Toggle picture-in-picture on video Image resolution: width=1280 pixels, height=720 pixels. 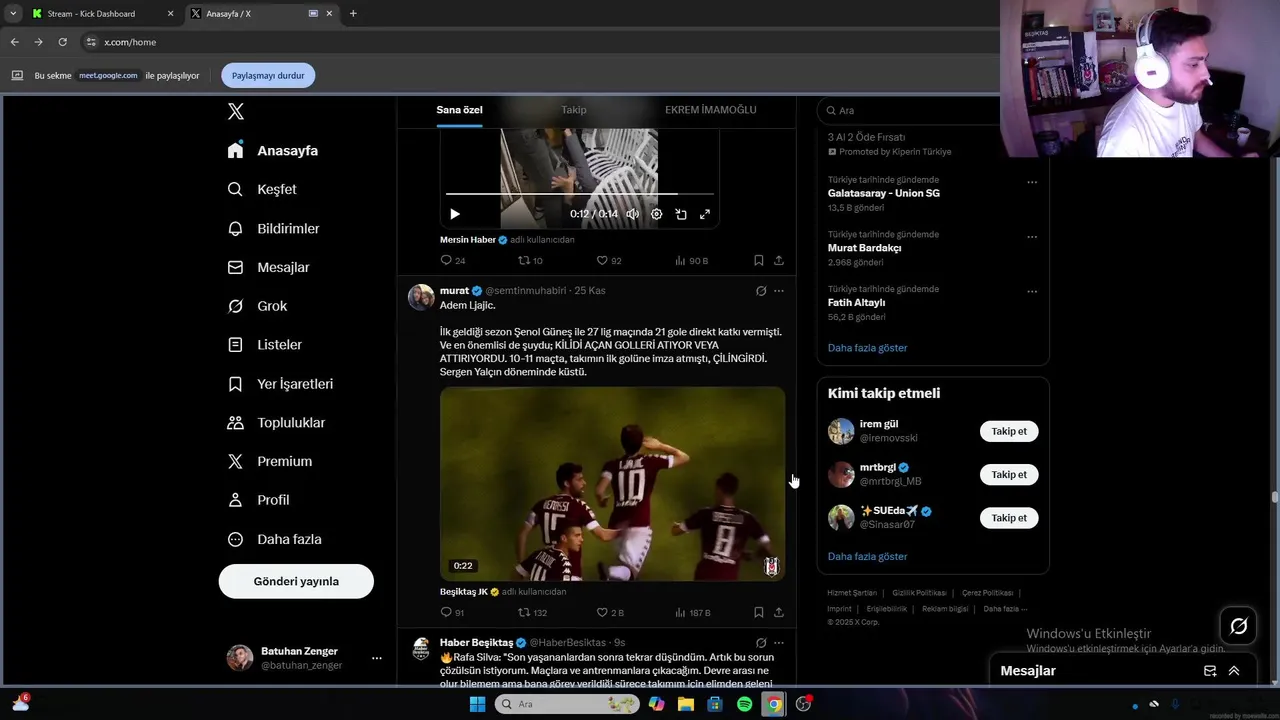681,214
